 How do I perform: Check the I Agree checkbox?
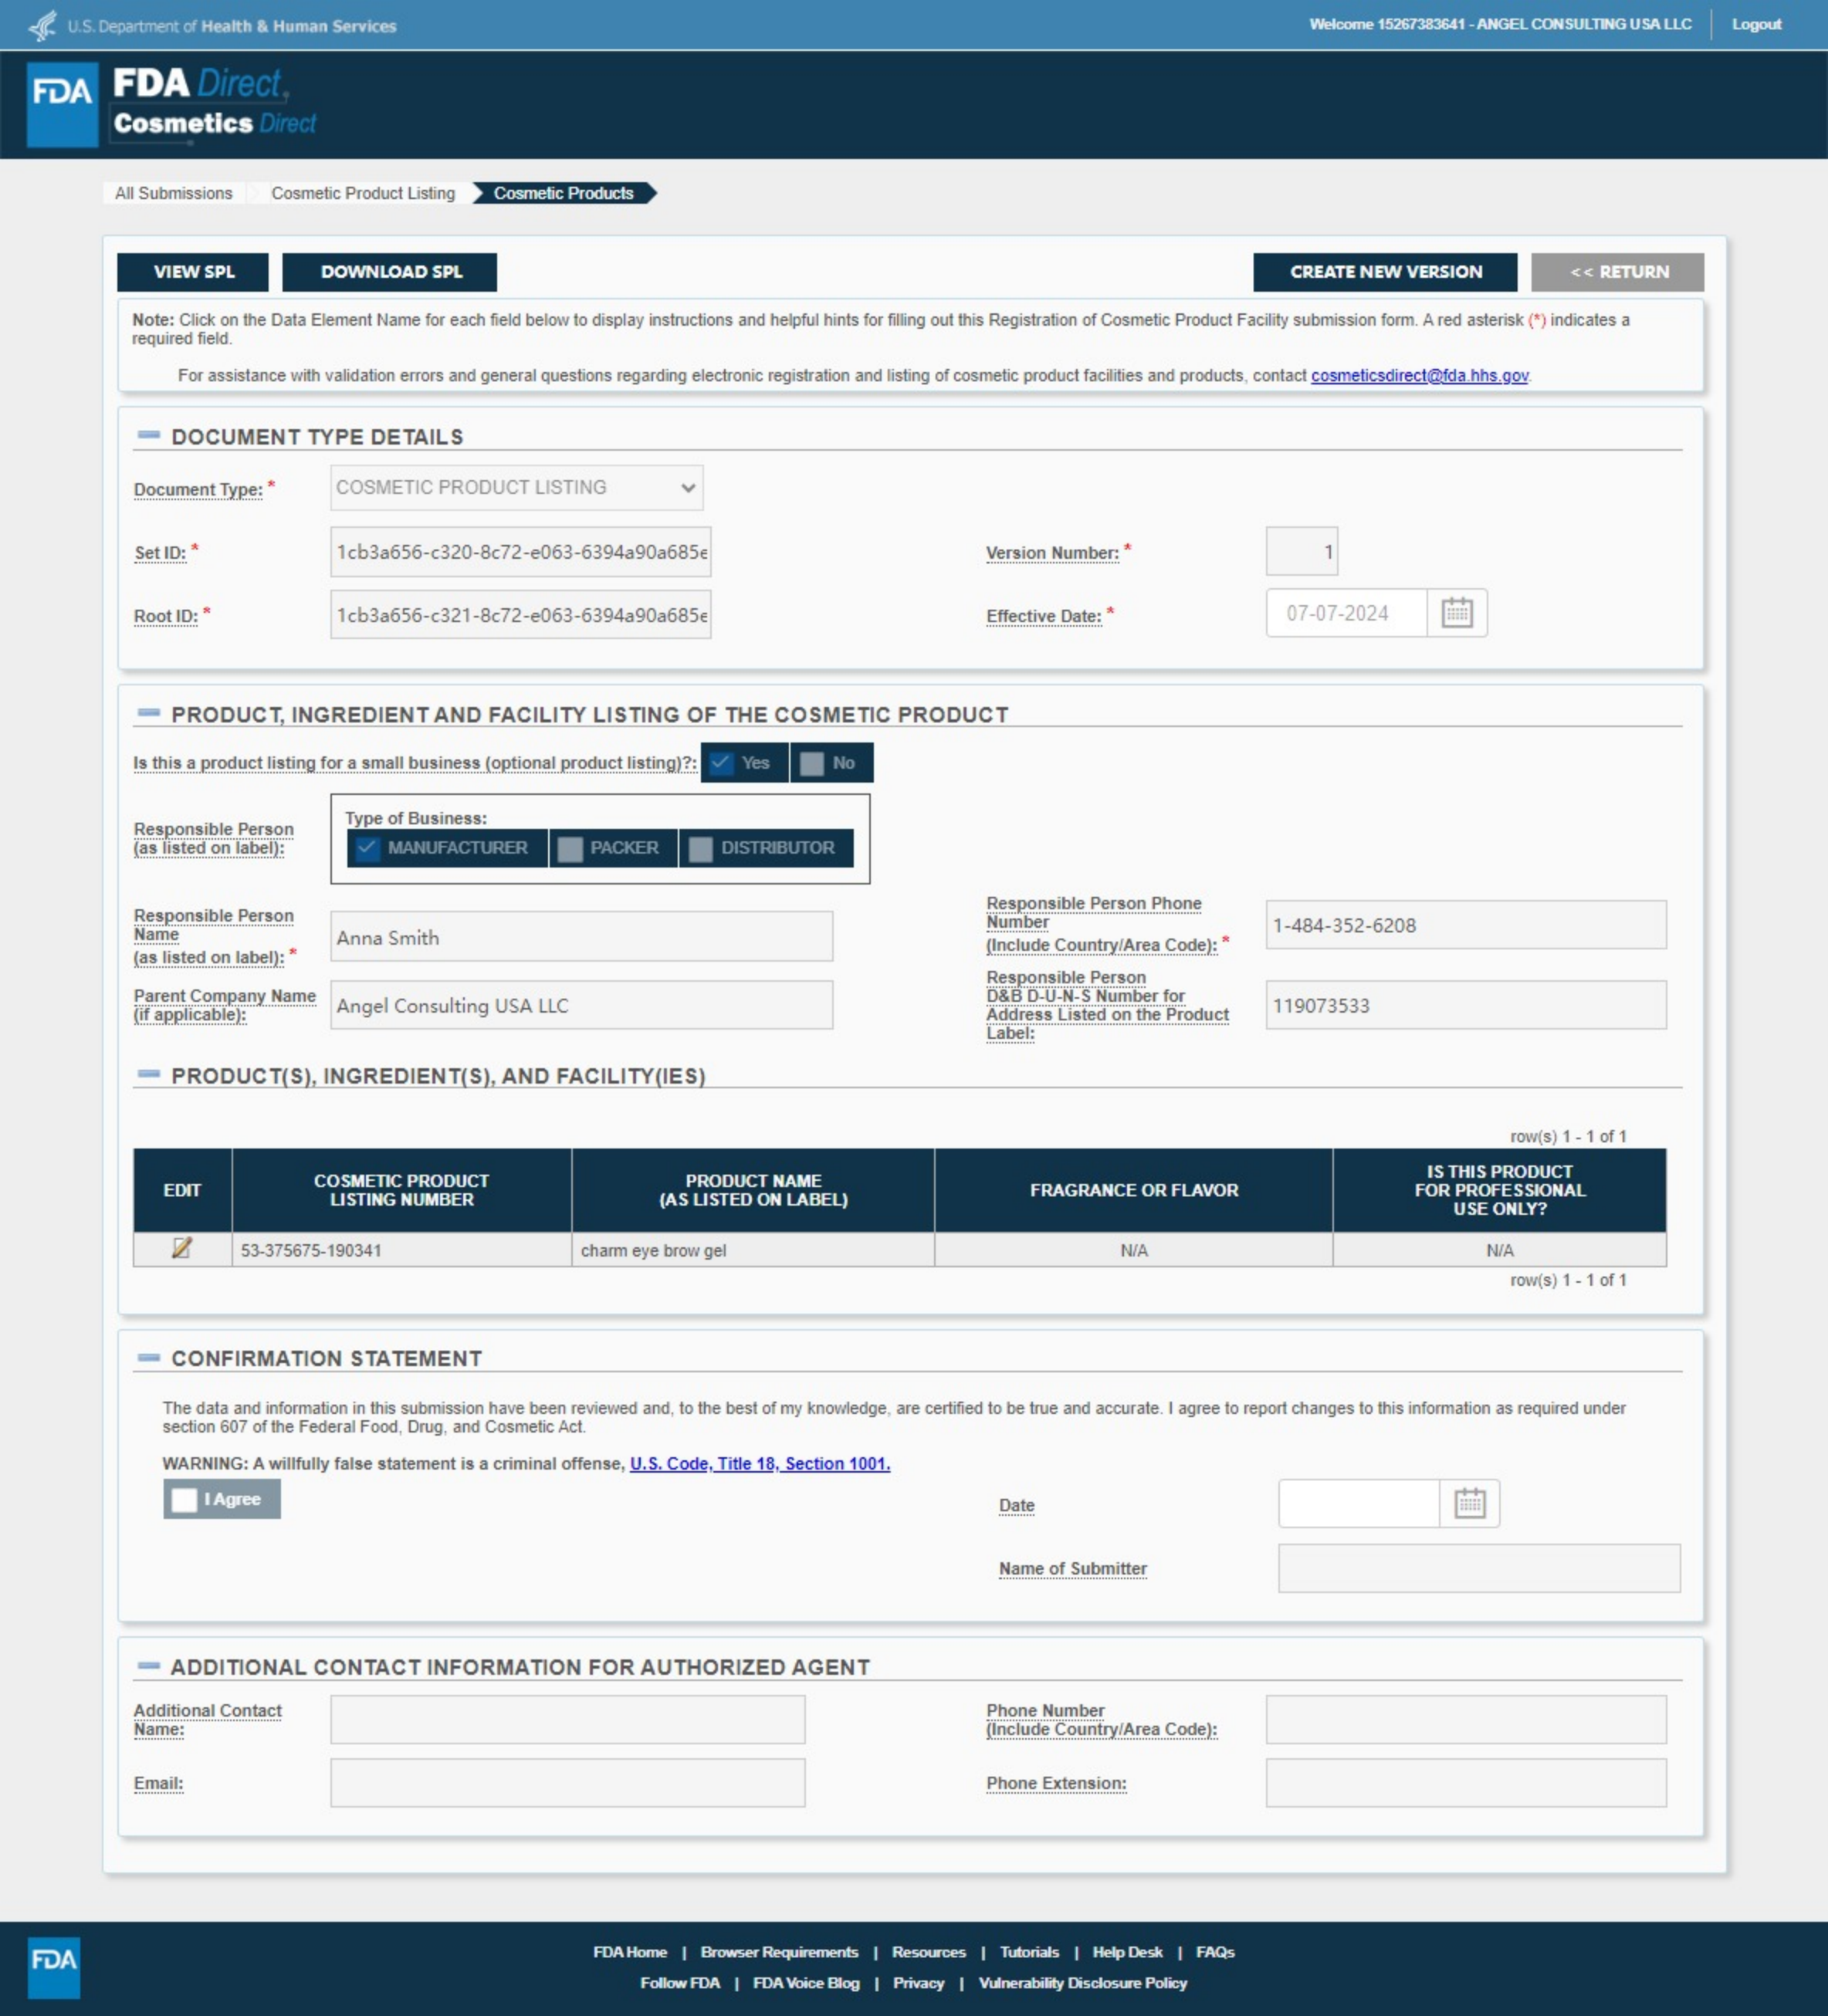click(185, 1499)
